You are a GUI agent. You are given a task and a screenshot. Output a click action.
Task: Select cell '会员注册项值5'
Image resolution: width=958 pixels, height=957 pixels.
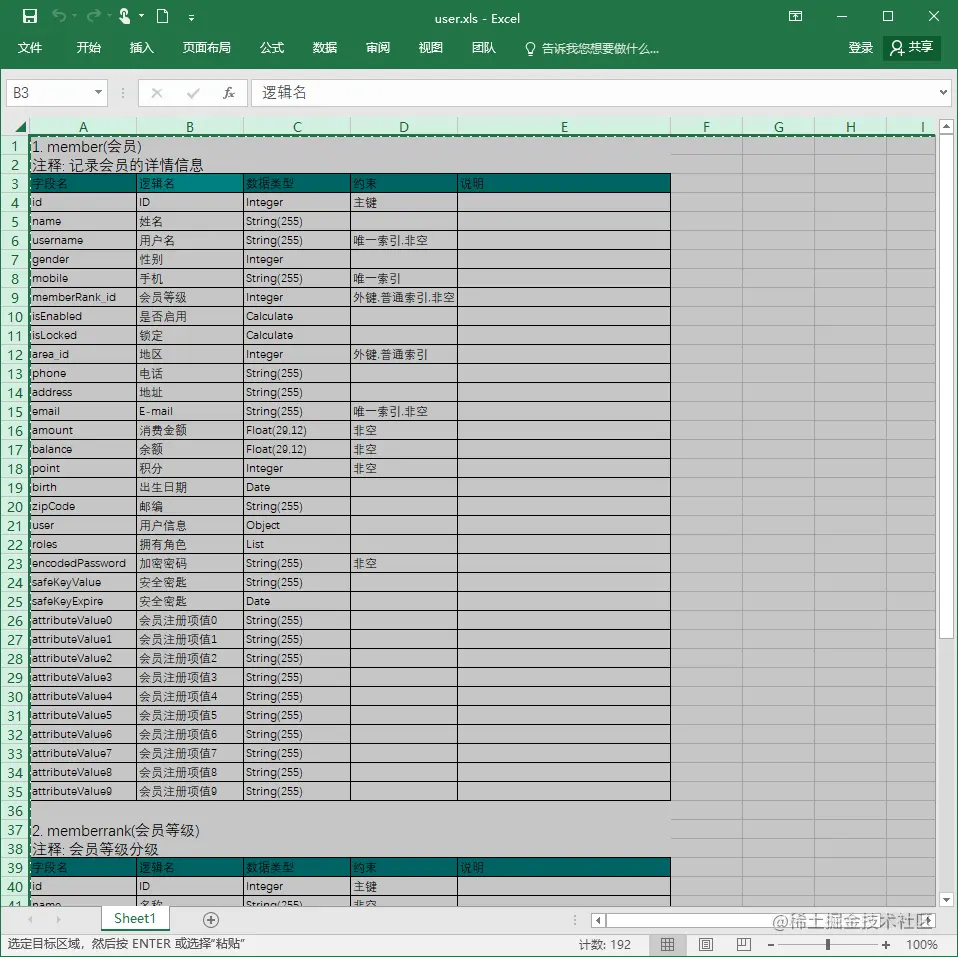click(190, 715)
